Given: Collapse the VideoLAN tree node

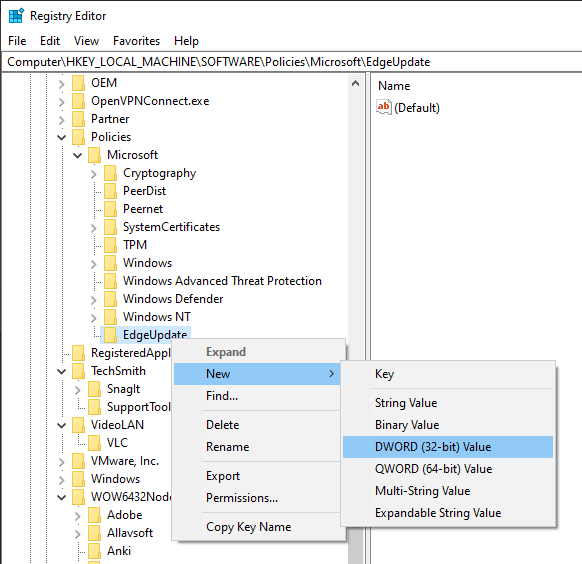Looking at the screenshot, I should click(x=62, y=425).
